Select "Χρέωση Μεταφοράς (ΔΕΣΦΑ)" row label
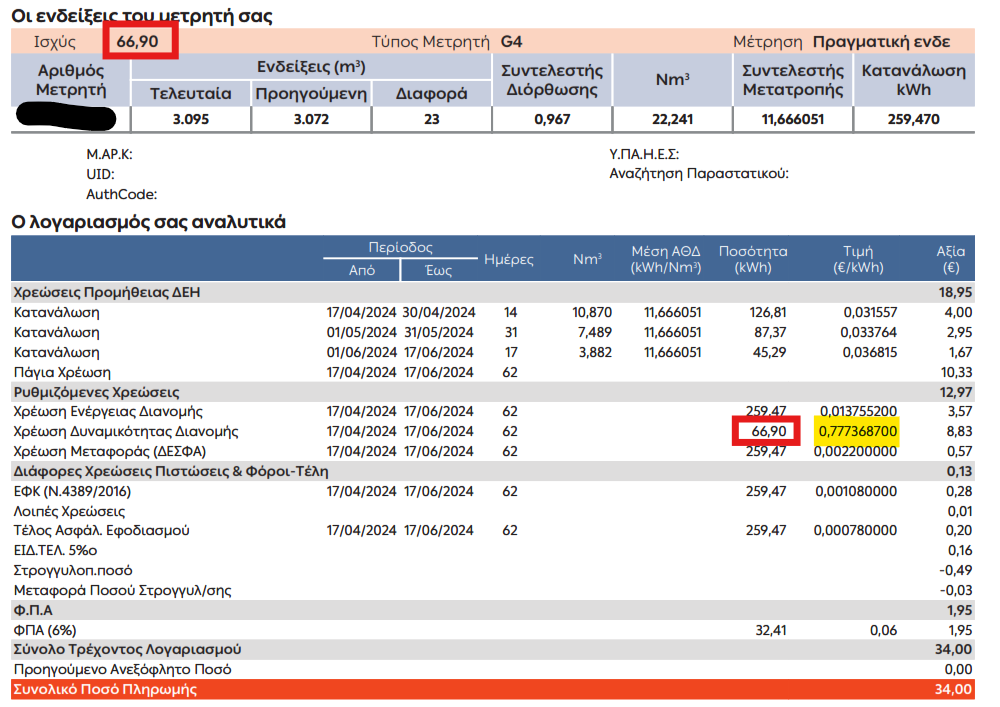The height and width of the screenshot is (707, 1000). point(110,451)
